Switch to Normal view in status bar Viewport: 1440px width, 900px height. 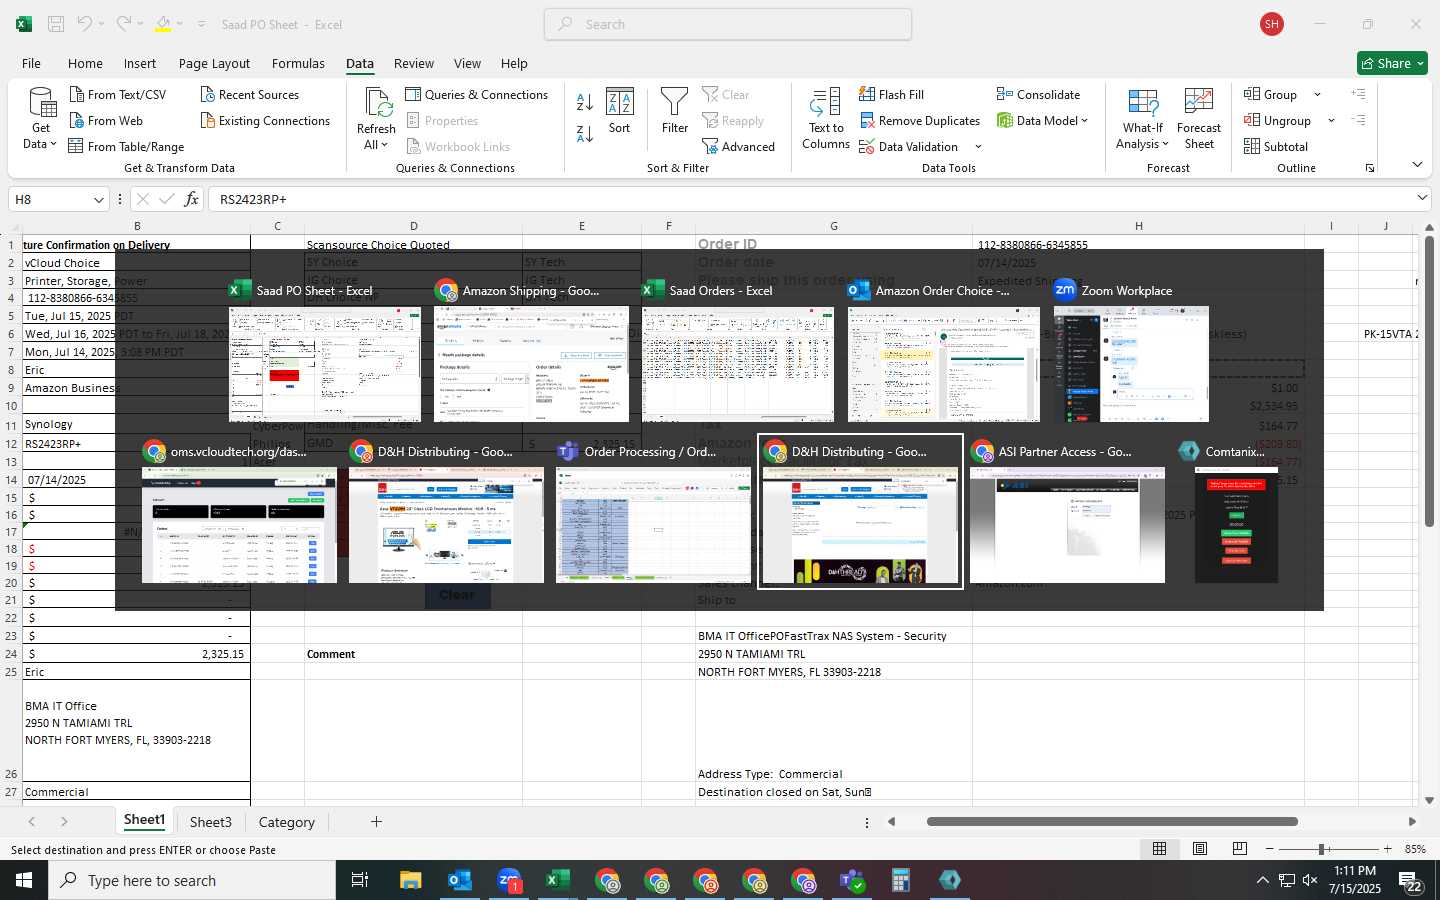[x=1159, y=849]
